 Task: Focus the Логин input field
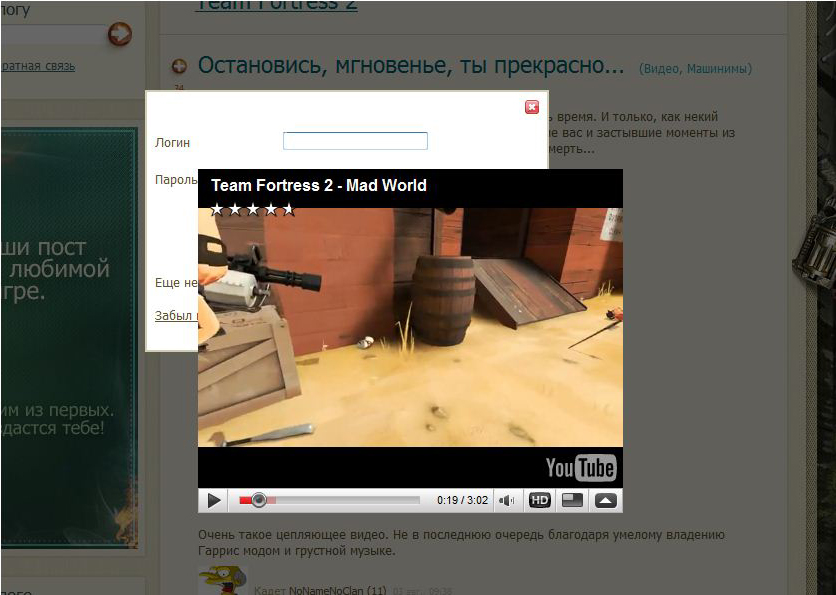click(355, 141)
